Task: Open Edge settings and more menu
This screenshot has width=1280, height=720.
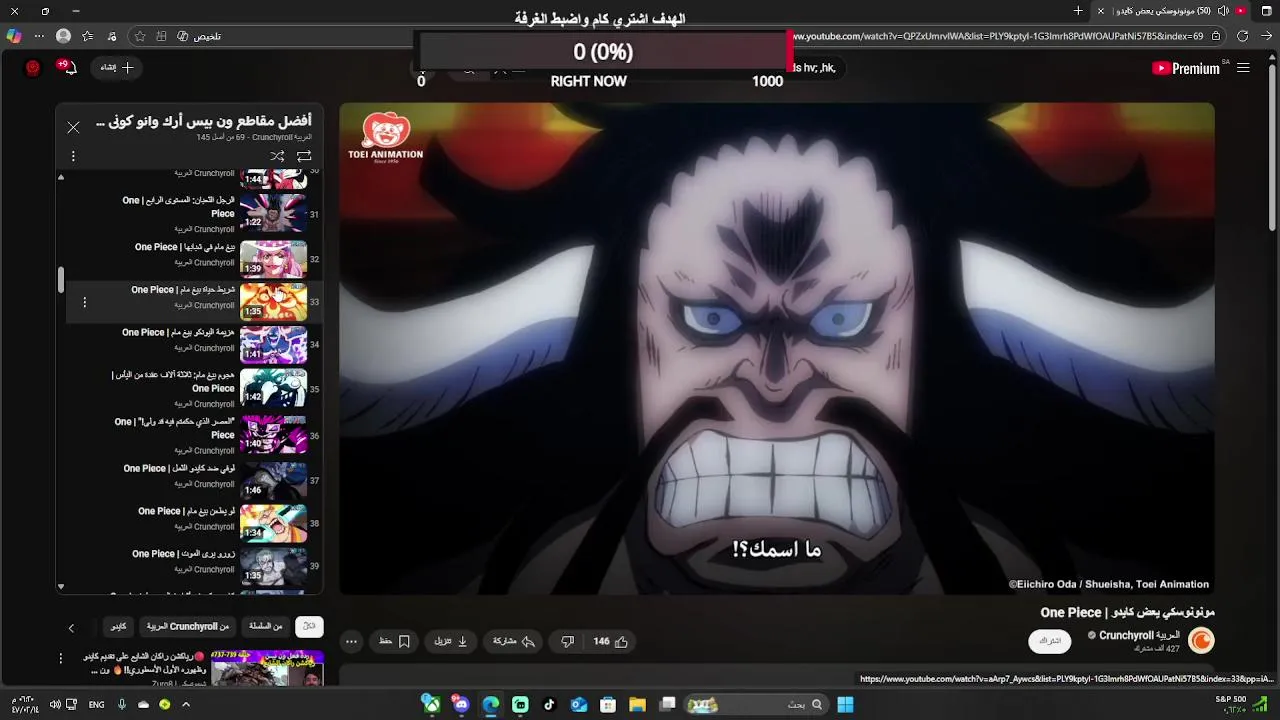Action: click(x=39, y=36)
